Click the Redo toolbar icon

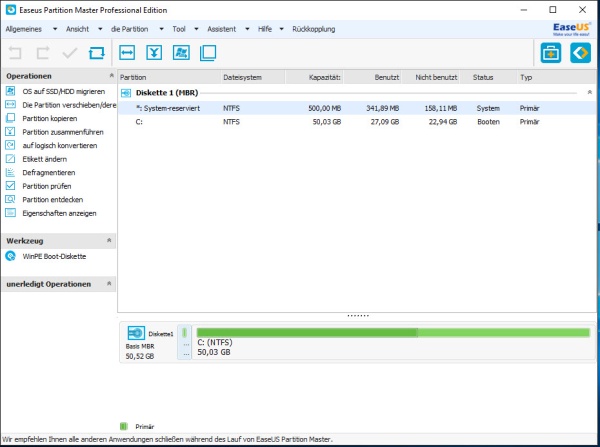coord(42,53)
